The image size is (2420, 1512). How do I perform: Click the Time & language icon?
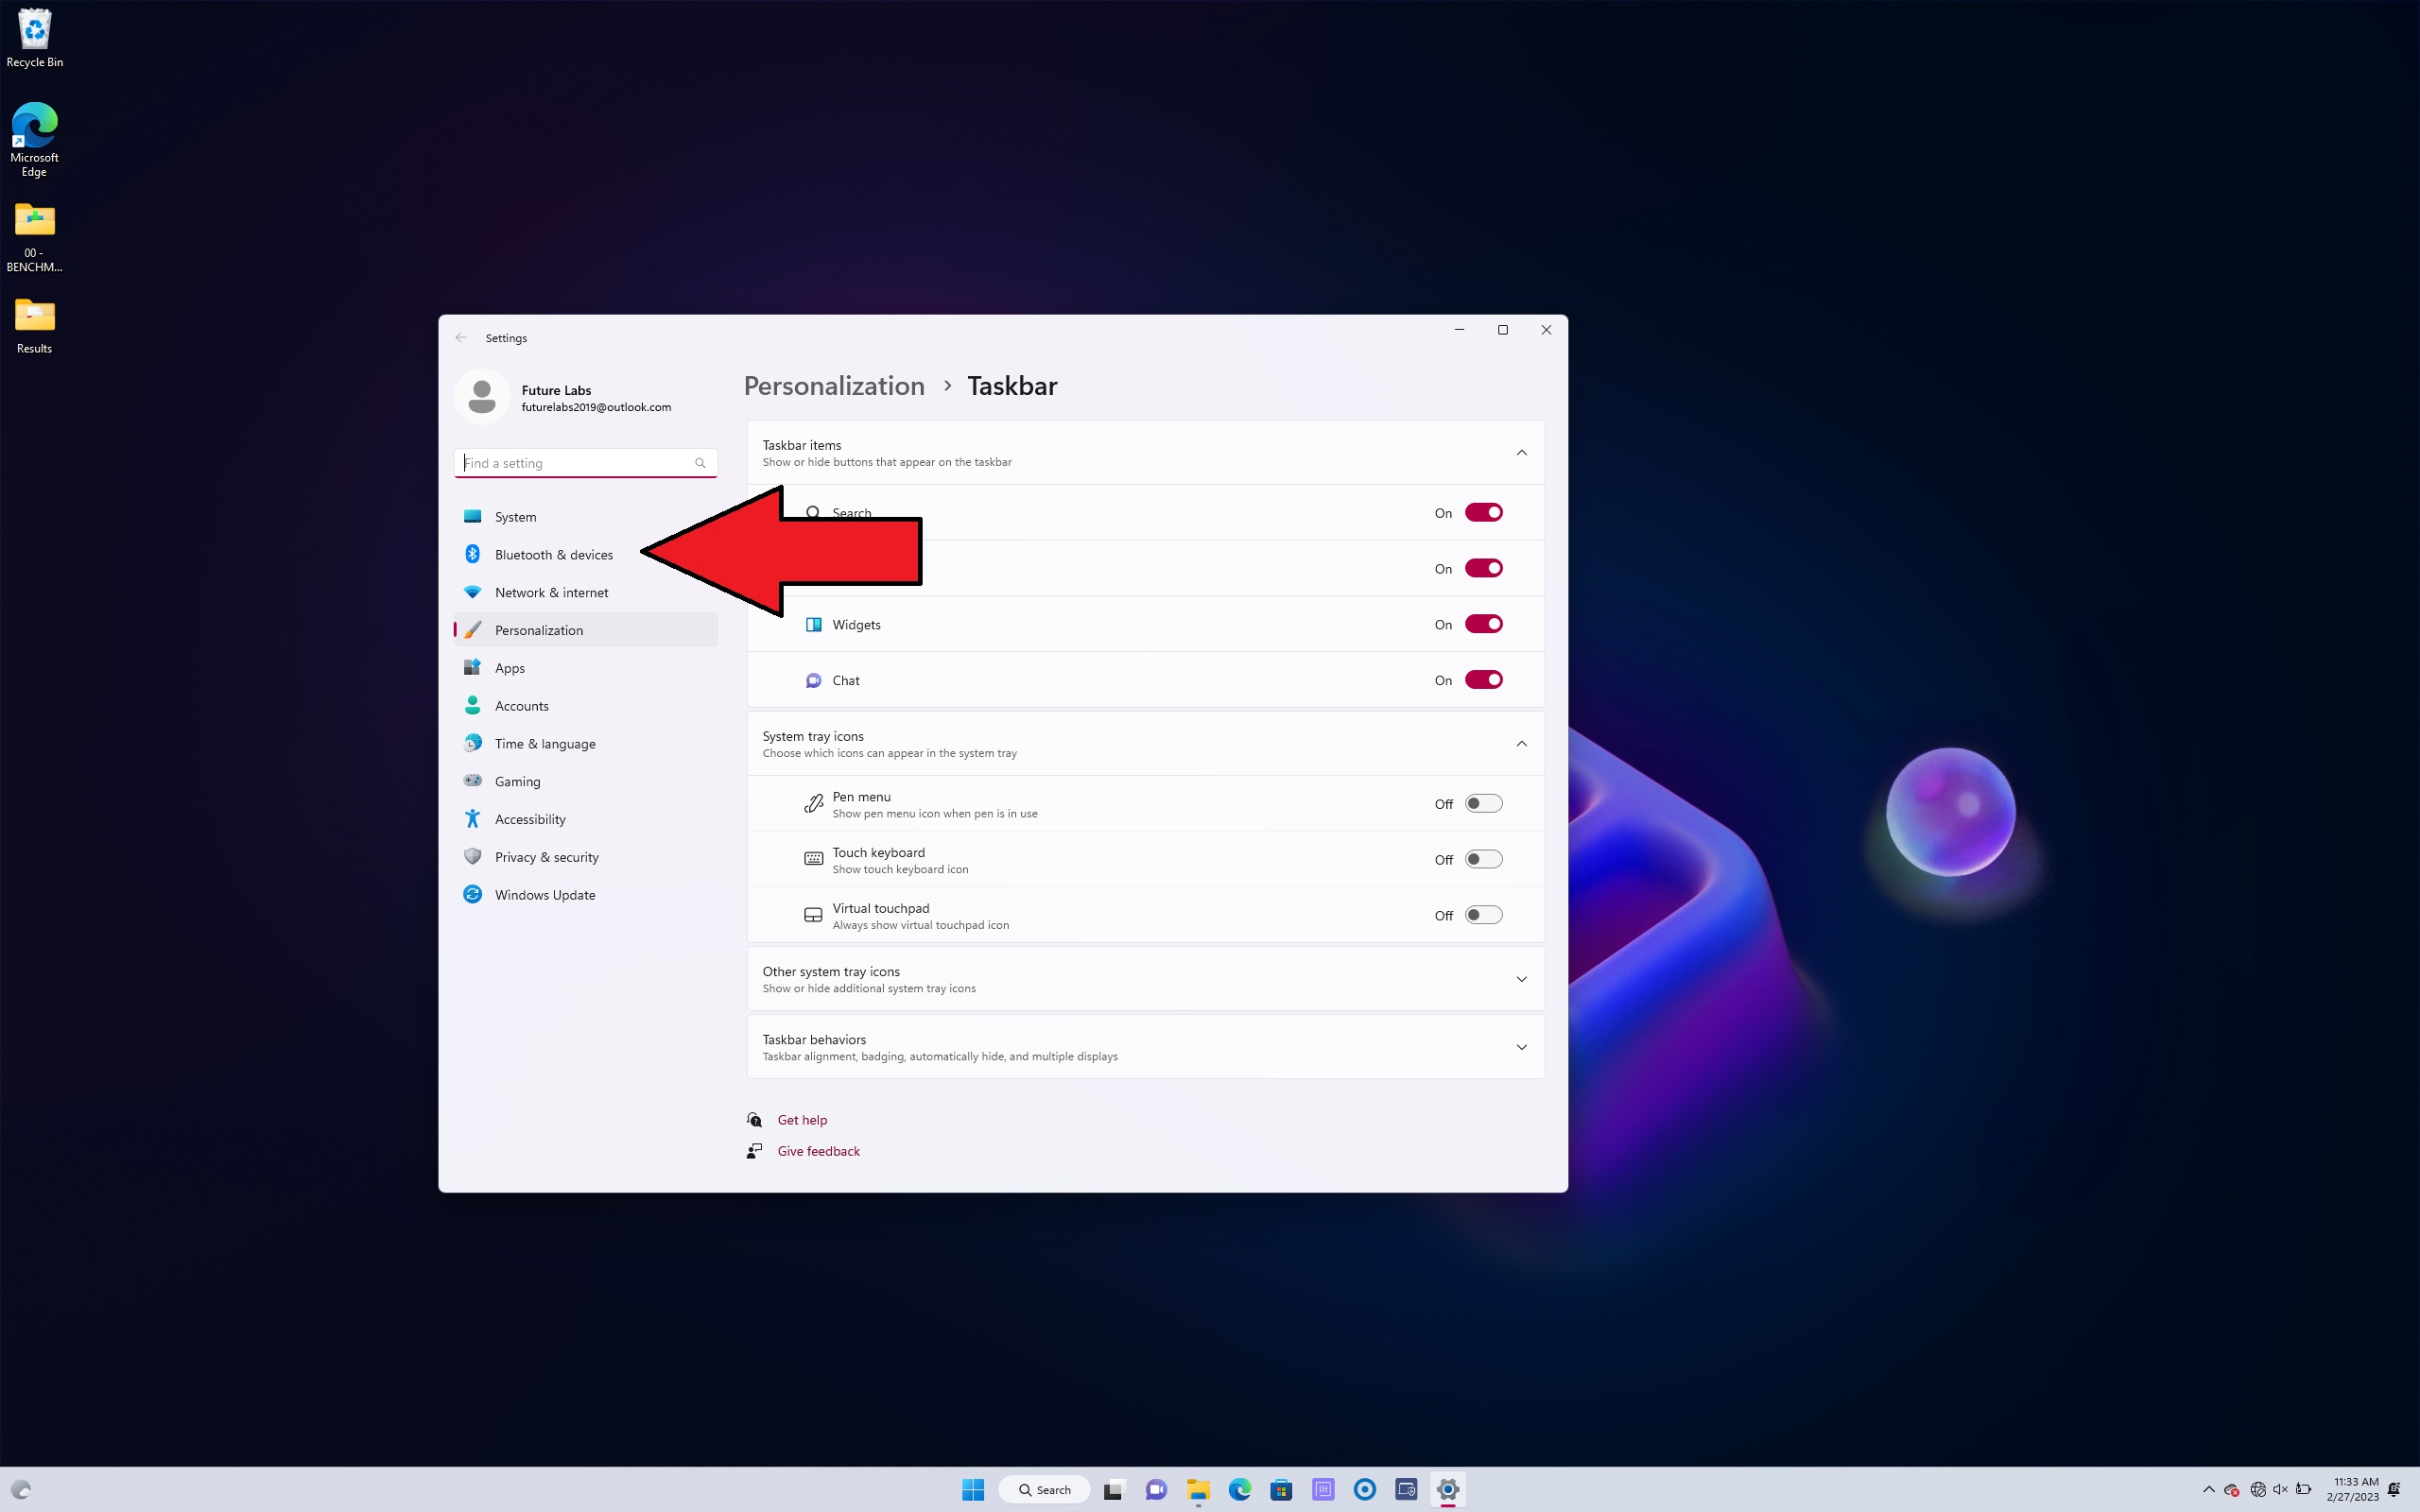pyautogui.click(x=474, y=744)
